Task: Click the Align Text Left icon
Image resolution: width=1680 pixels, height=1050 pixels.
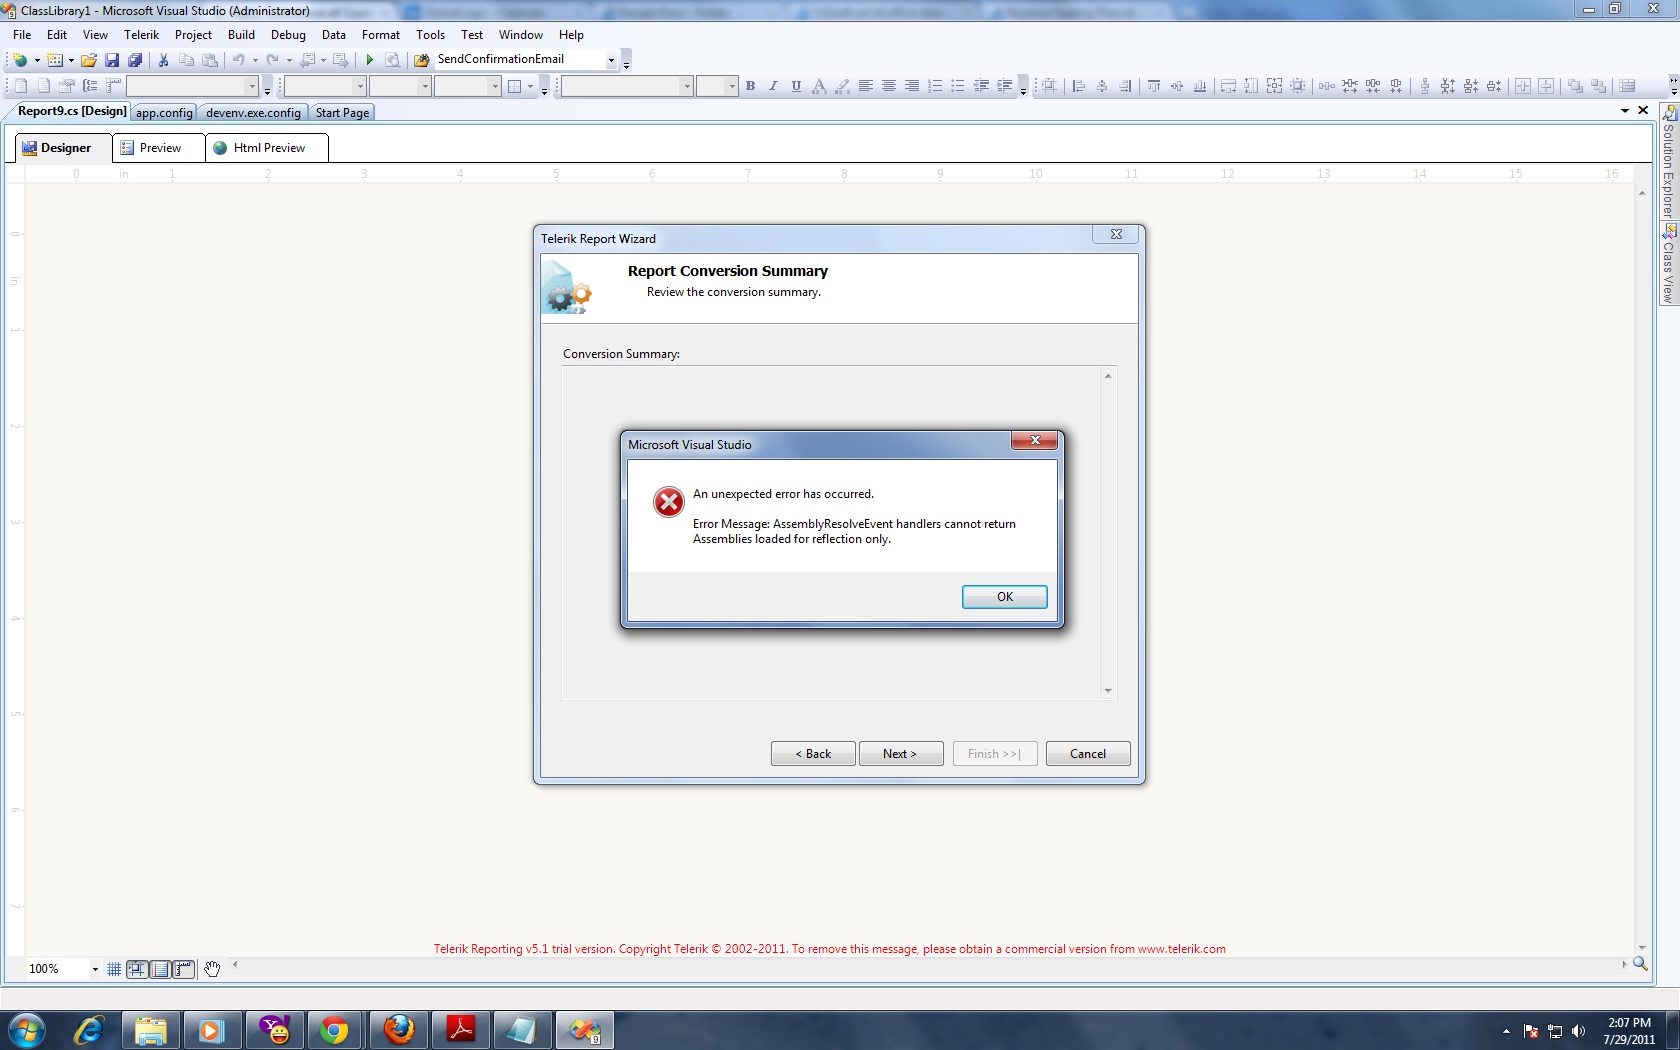Action: click(x=865, y=86)
